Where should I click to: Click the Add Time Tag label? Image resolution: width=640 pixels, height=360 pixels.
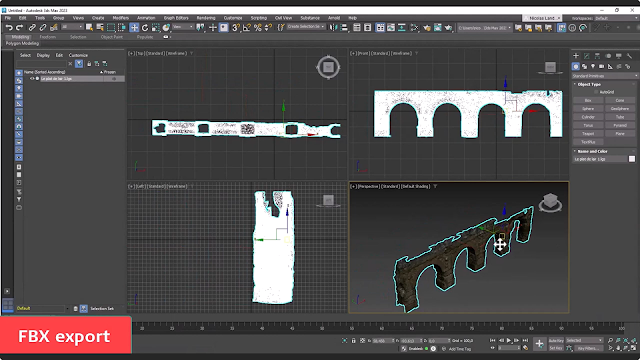tap(460, 349)
